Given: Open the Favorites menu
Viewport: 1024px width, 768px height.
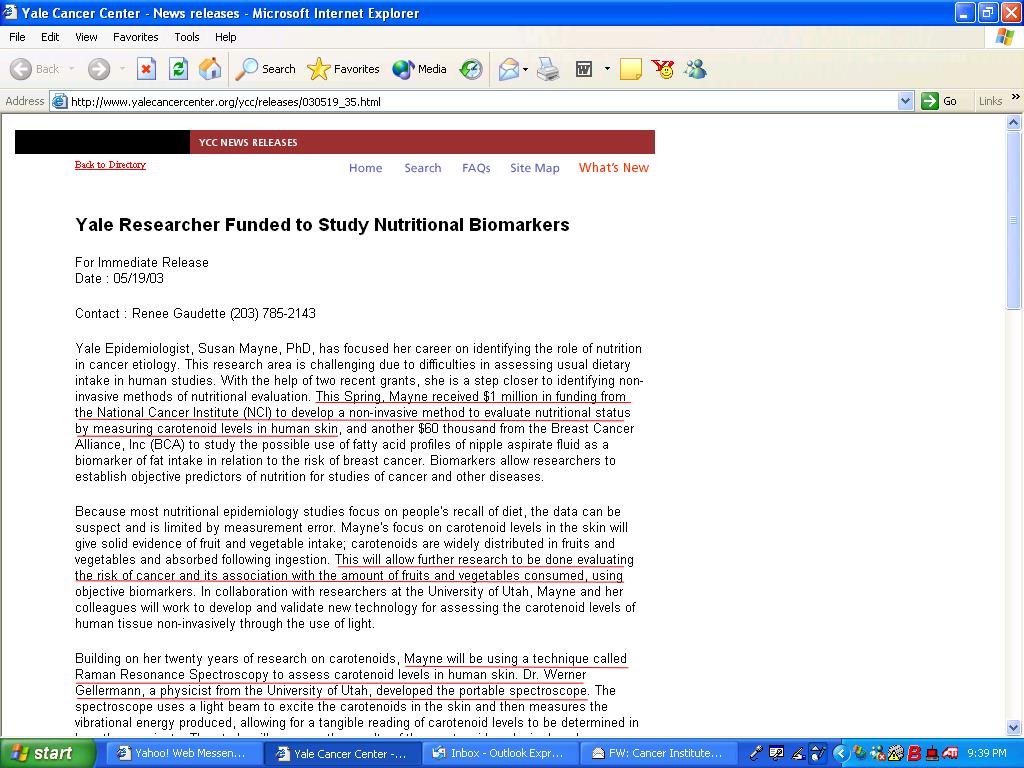Looking at the screenshot, I should pyautogui.click(x=135, y=37).
